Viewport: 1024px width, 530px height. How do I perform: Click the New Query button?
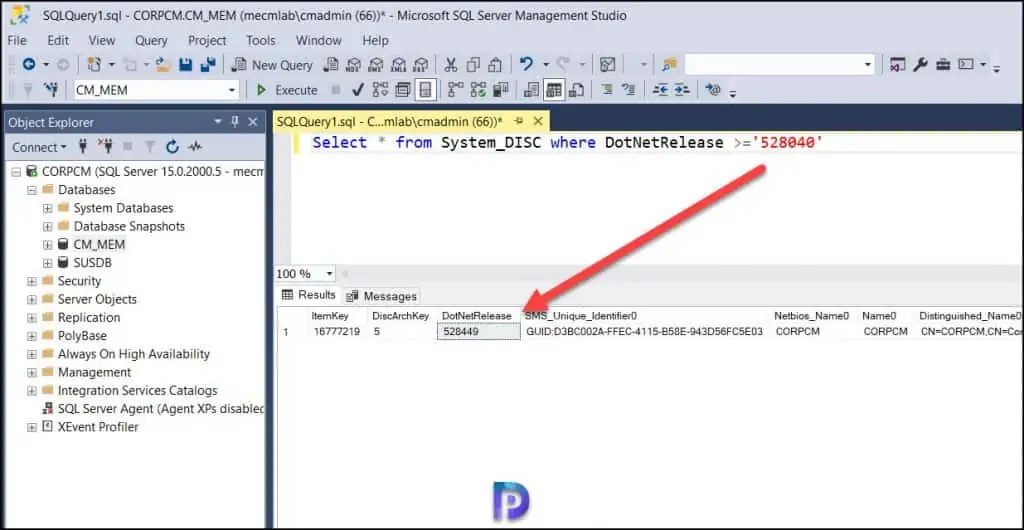click(x=273, y=65)
